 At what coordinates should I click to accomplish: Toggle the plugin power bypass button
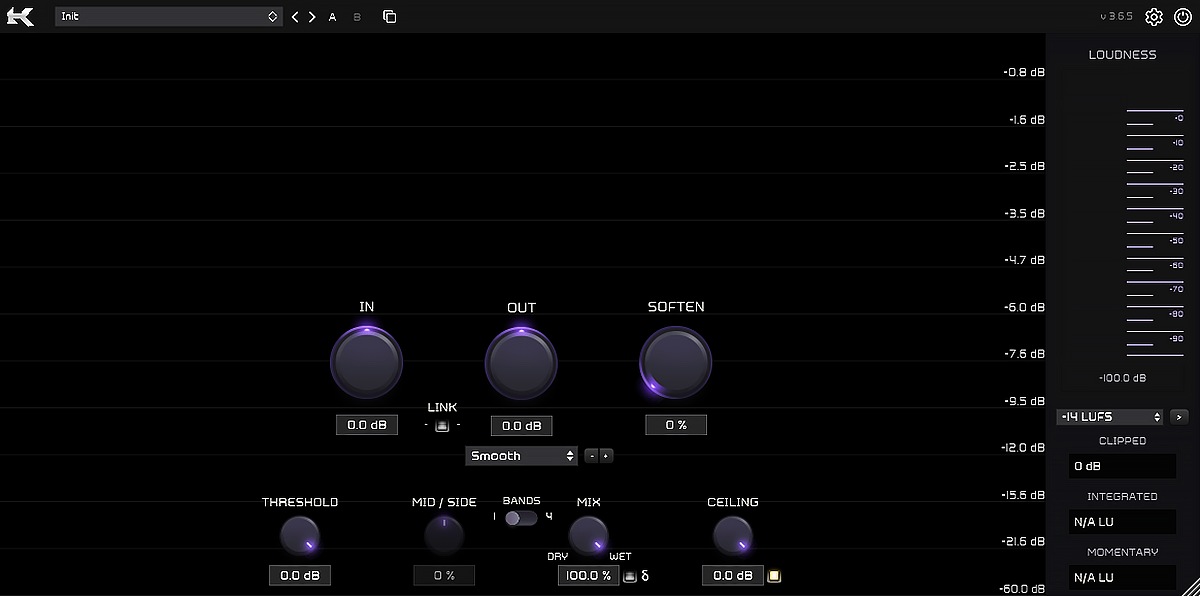[x=1182, y=17]
